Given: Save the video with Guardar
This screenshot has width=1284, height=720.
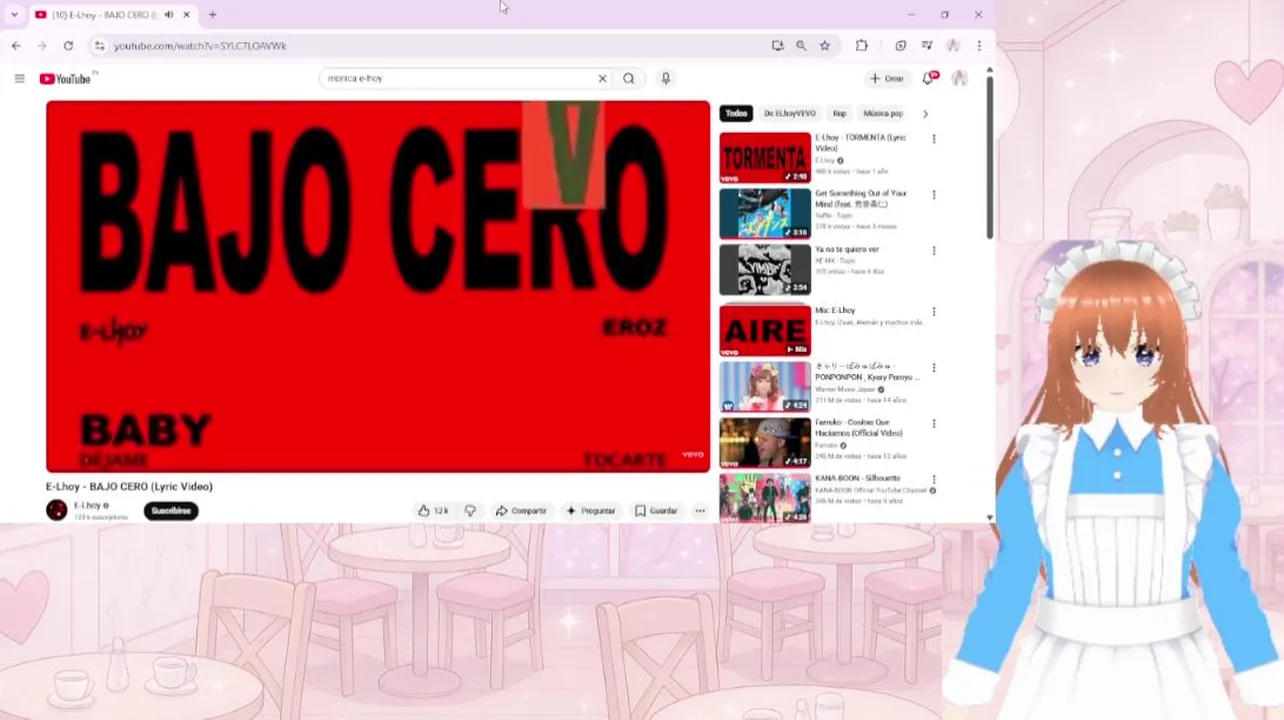Looking at the screenshot, I should [x=656, y=511].
